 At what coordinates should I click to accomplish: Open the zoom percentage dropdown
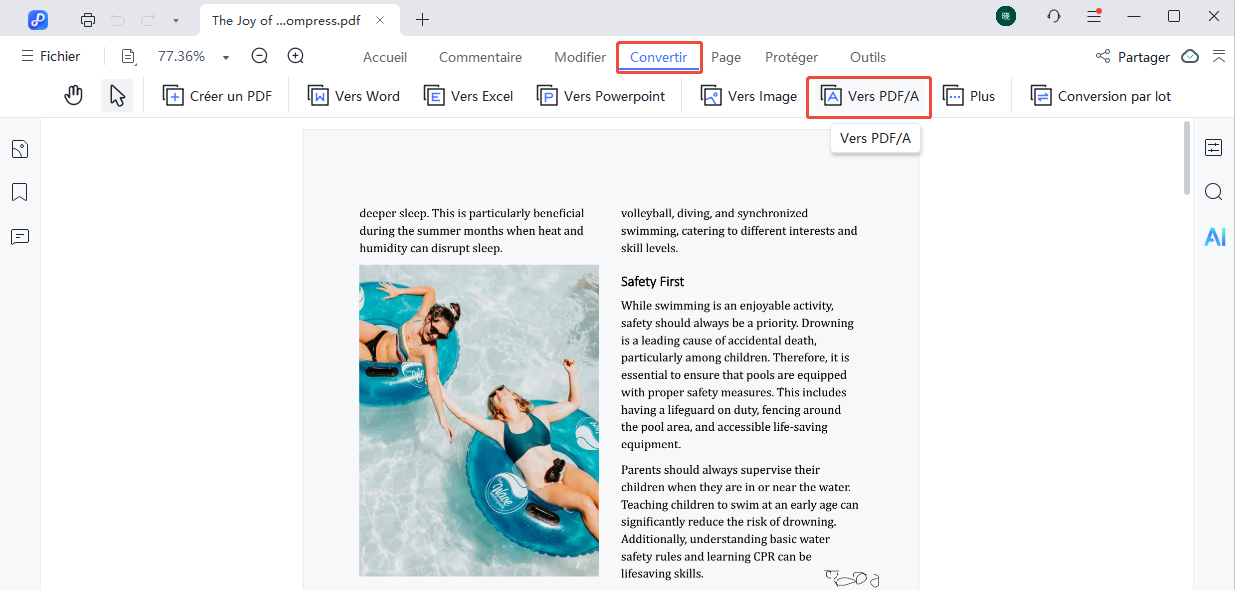point(225,56)
